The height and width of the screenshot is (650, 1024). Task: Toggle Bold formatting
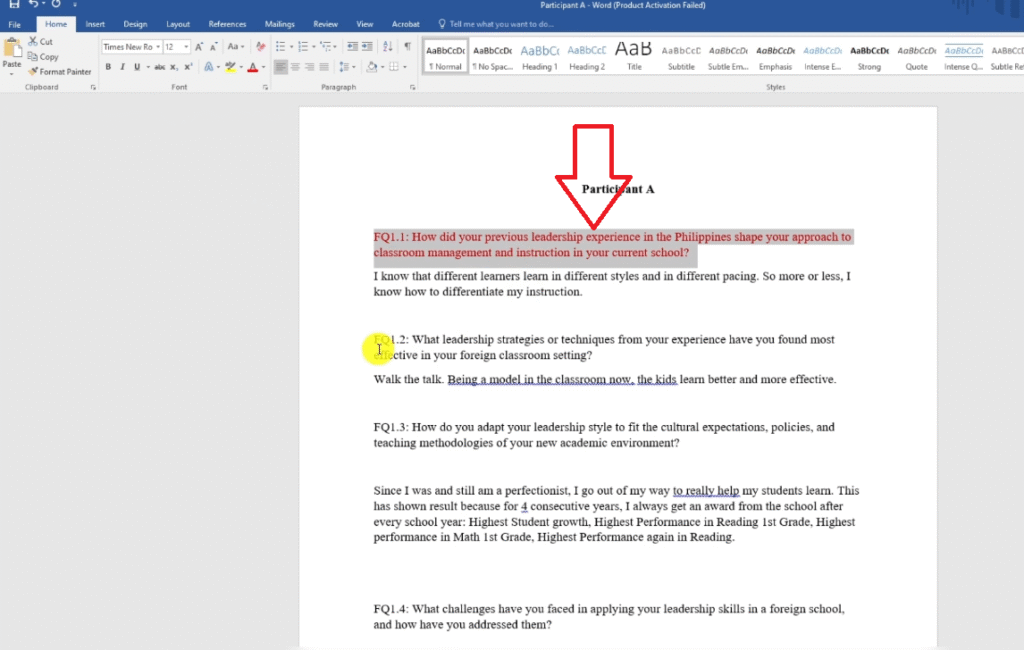(x=109, y=67)
